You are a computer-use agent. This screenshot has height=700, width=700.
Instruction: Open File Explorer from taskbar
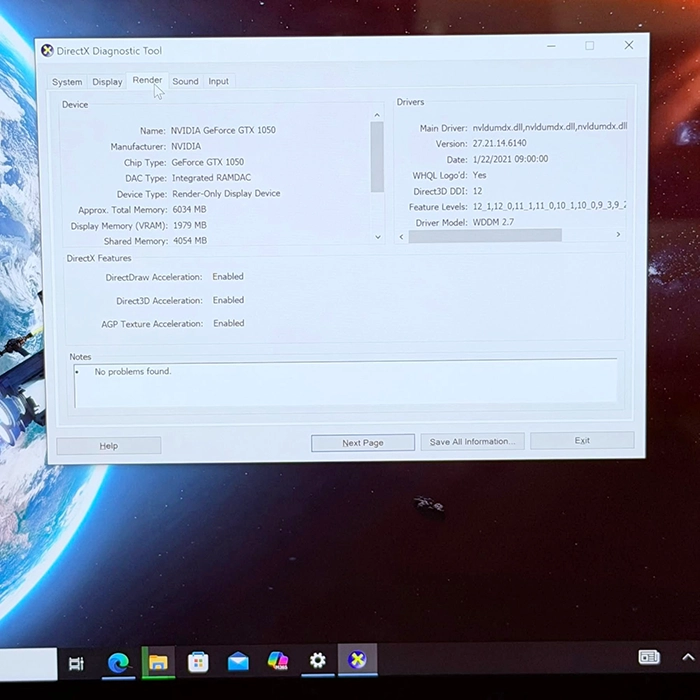(158, 662)
